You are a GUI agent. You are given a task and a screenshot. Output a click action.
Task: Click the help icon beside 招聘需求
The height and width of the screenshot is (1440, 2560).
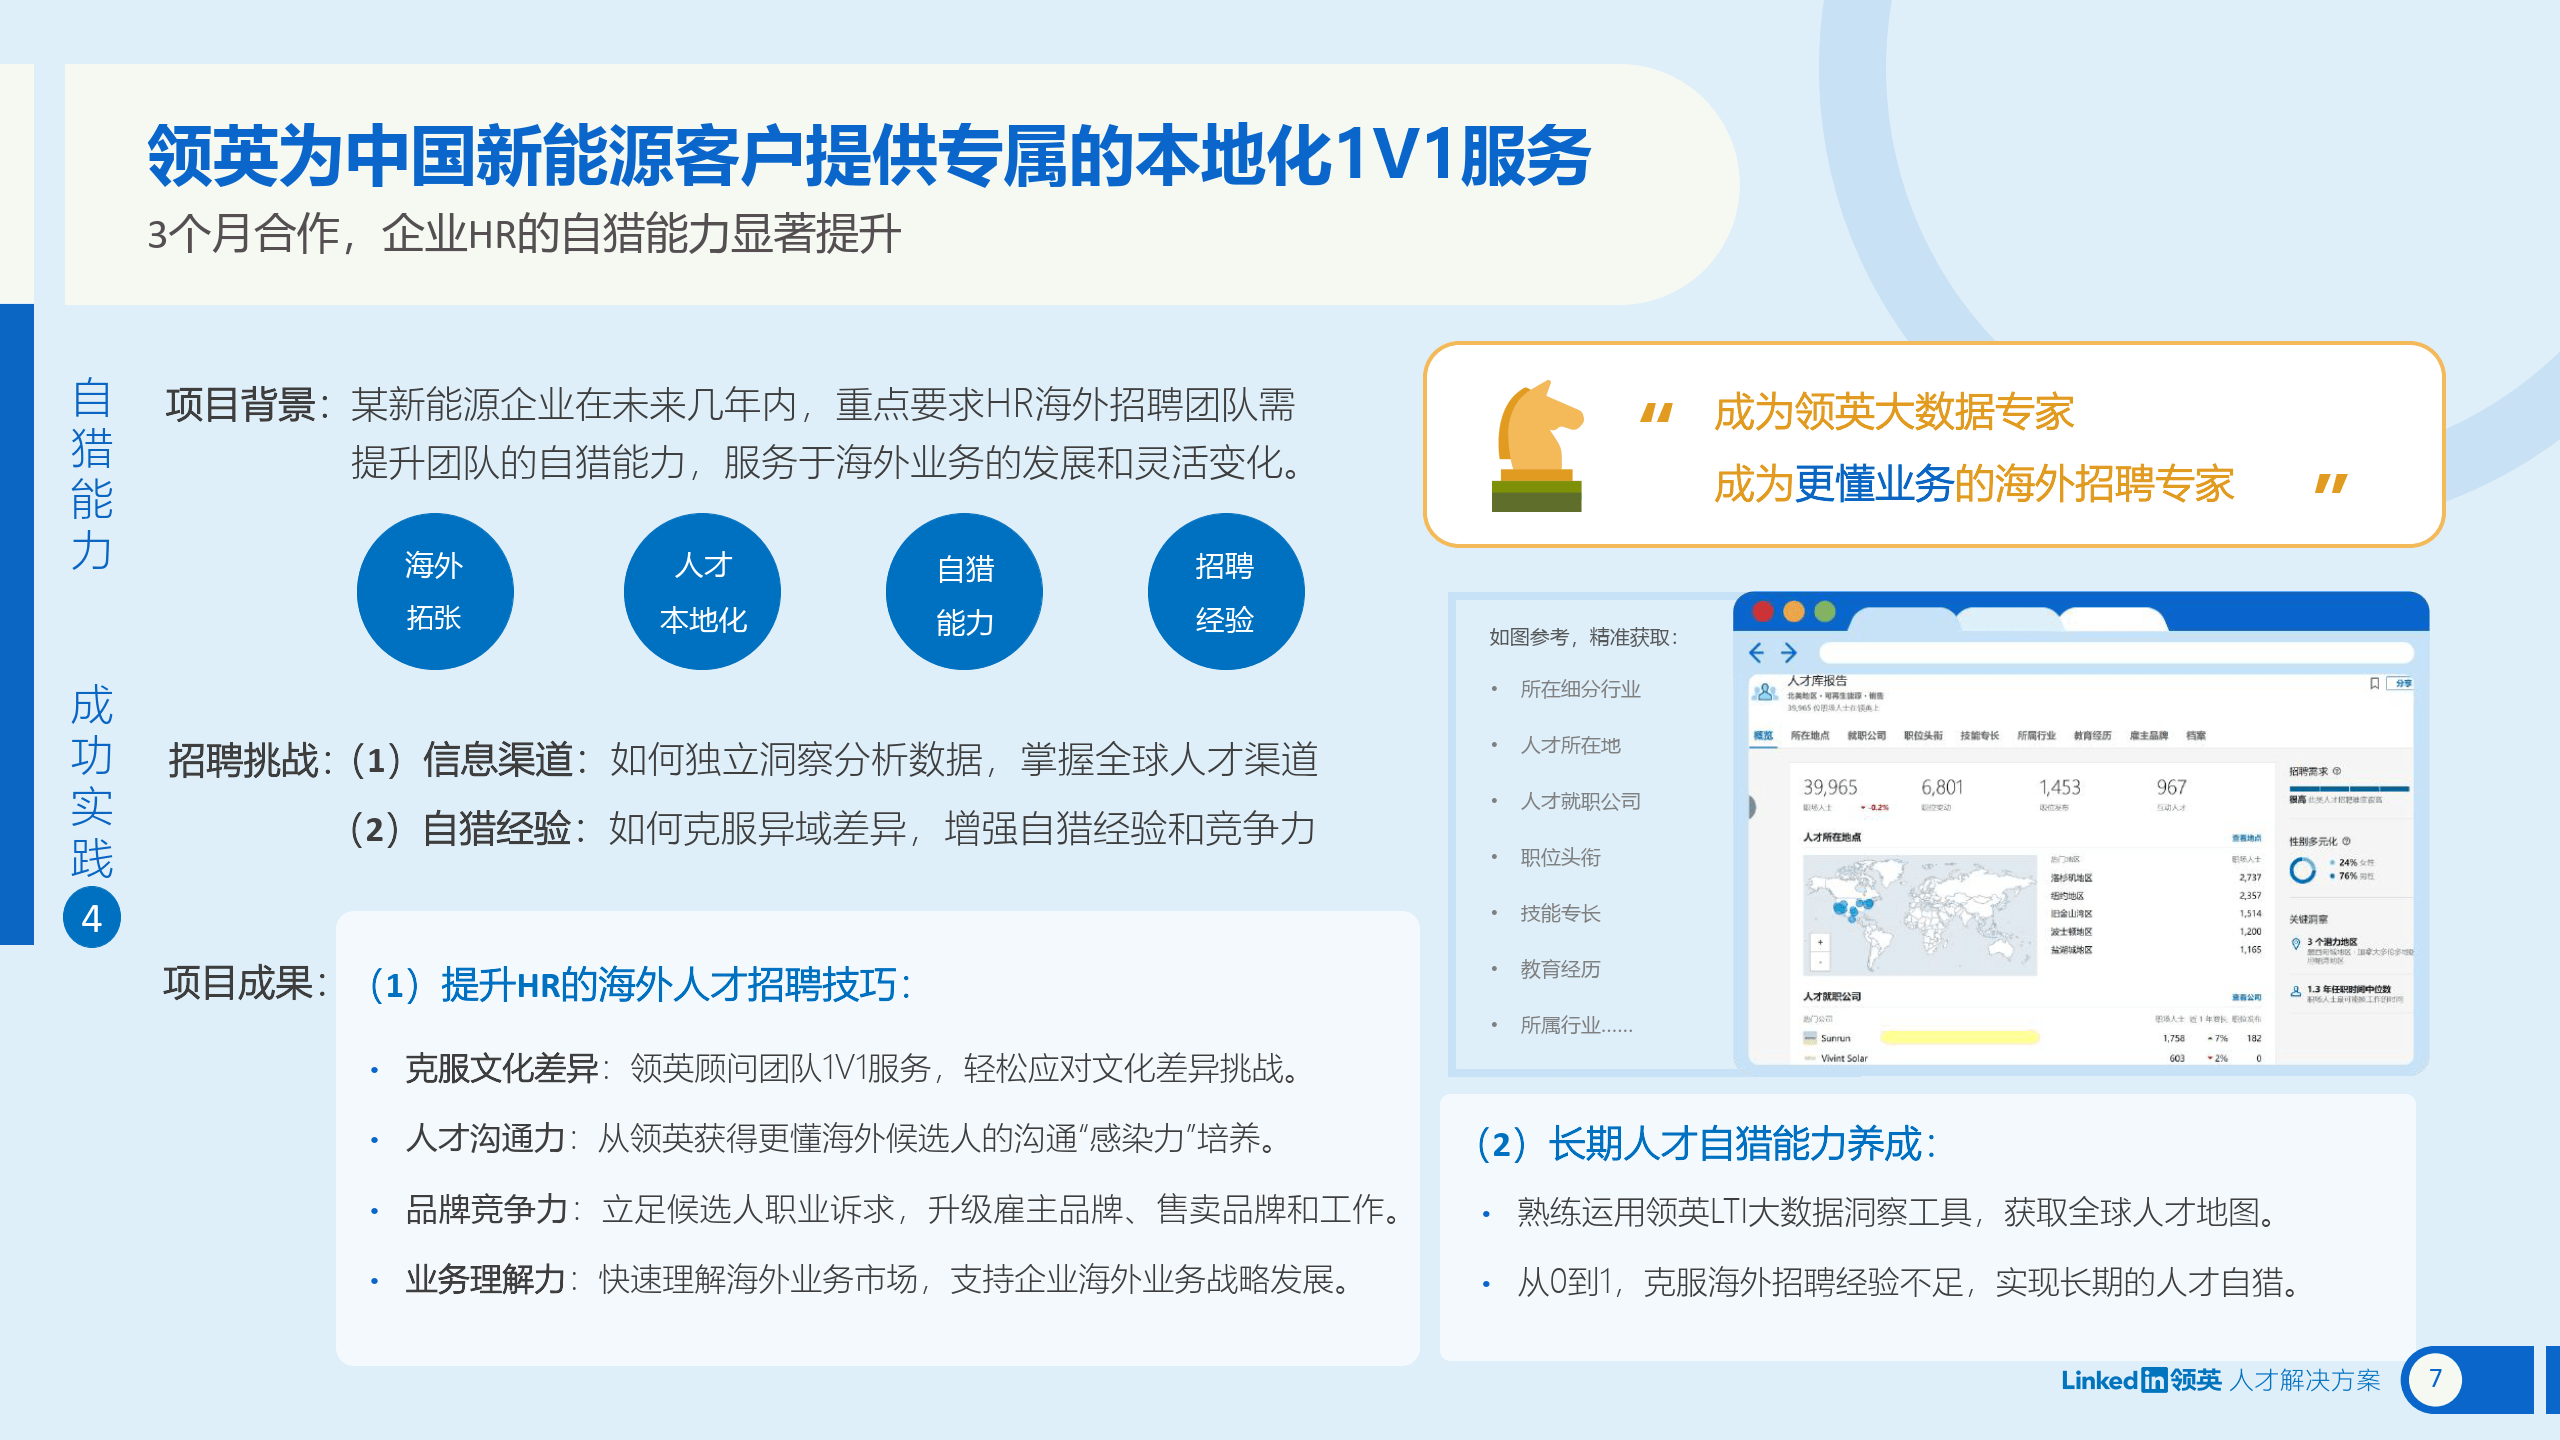pyautogui.click(x=2337, y=771)
